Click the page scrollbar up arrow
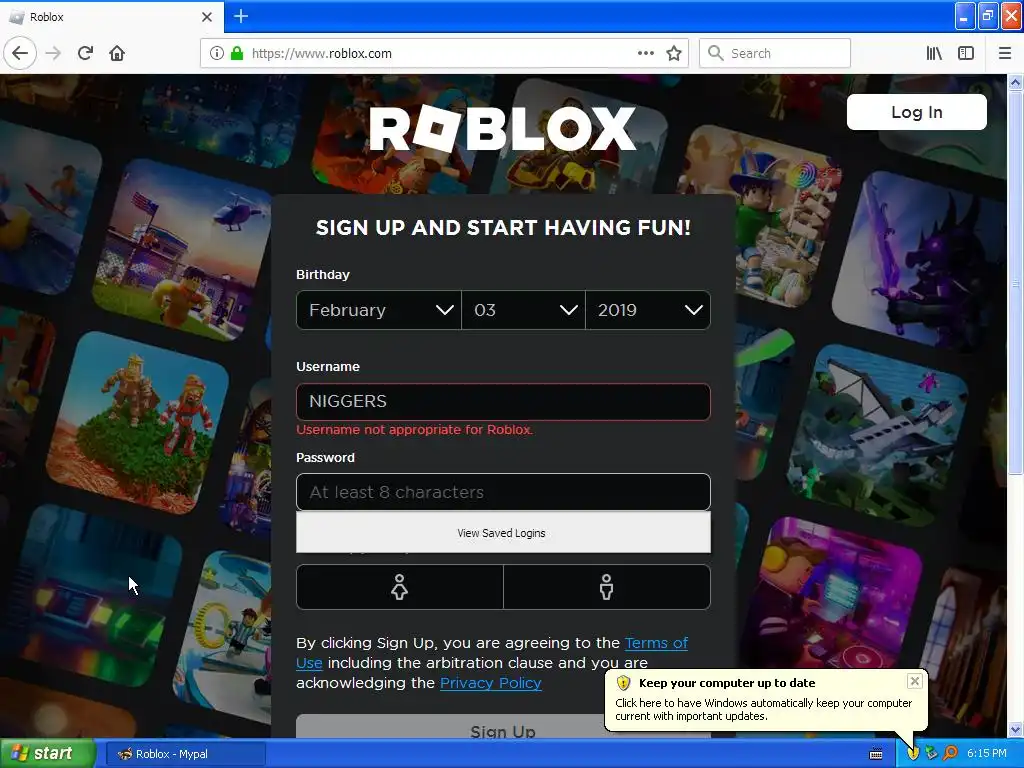This screenshot has height=768, width=1024. click(x=1015, y=82)
